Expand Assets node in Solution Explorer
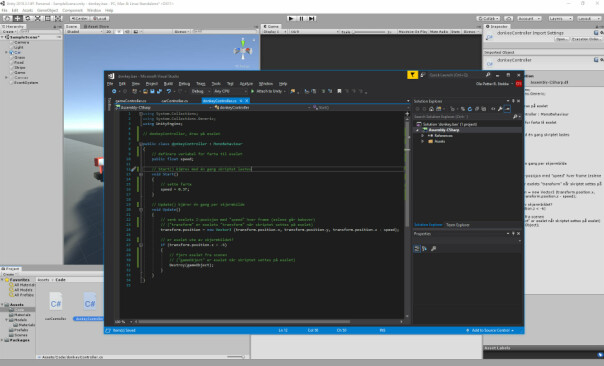The width and height of the screenshot is (604, 366). point(423,141)
